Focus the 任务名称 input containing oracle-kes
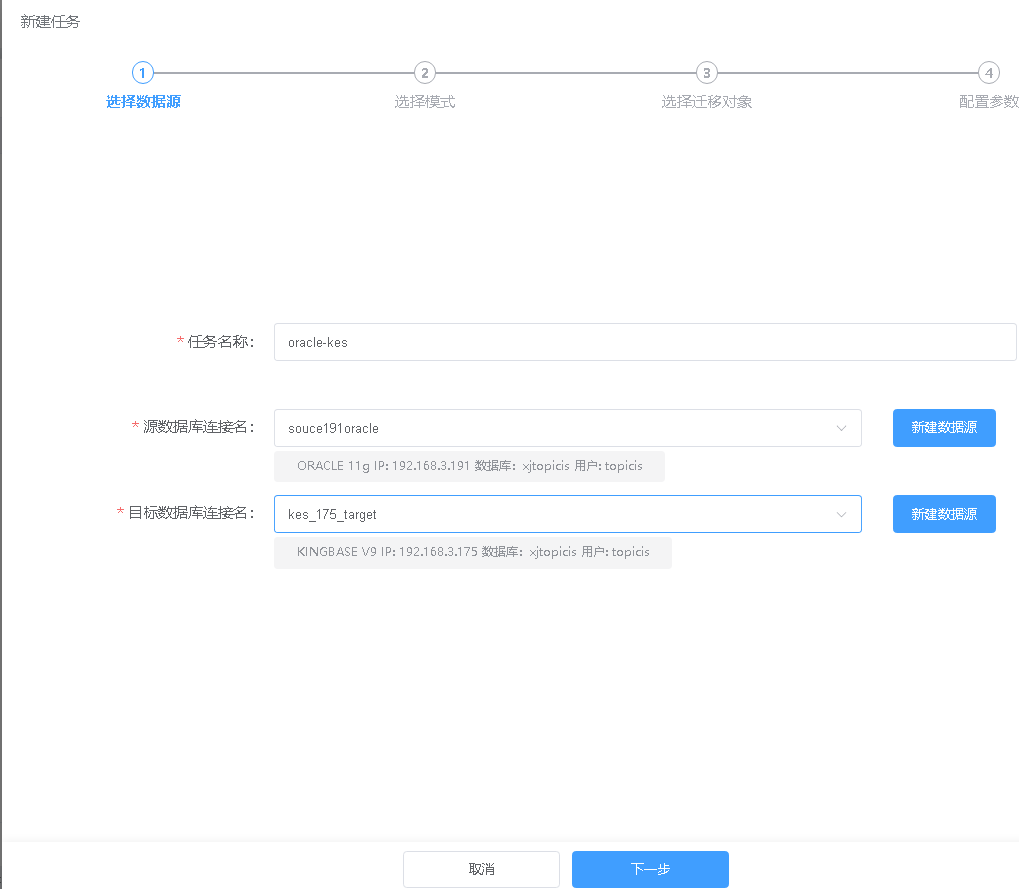The height and width of the screenshot is (889, 1019). (x=644, y=342)
